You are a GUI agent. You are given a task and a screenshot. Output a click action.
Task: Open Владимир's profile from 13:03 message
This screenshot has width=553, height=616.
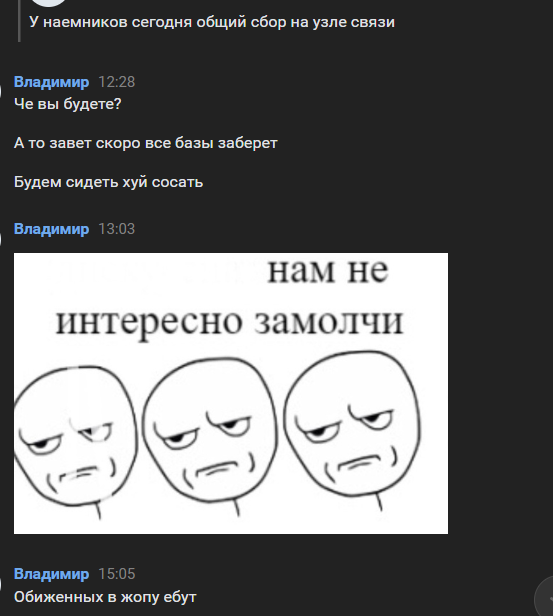[x=51, y=229]
